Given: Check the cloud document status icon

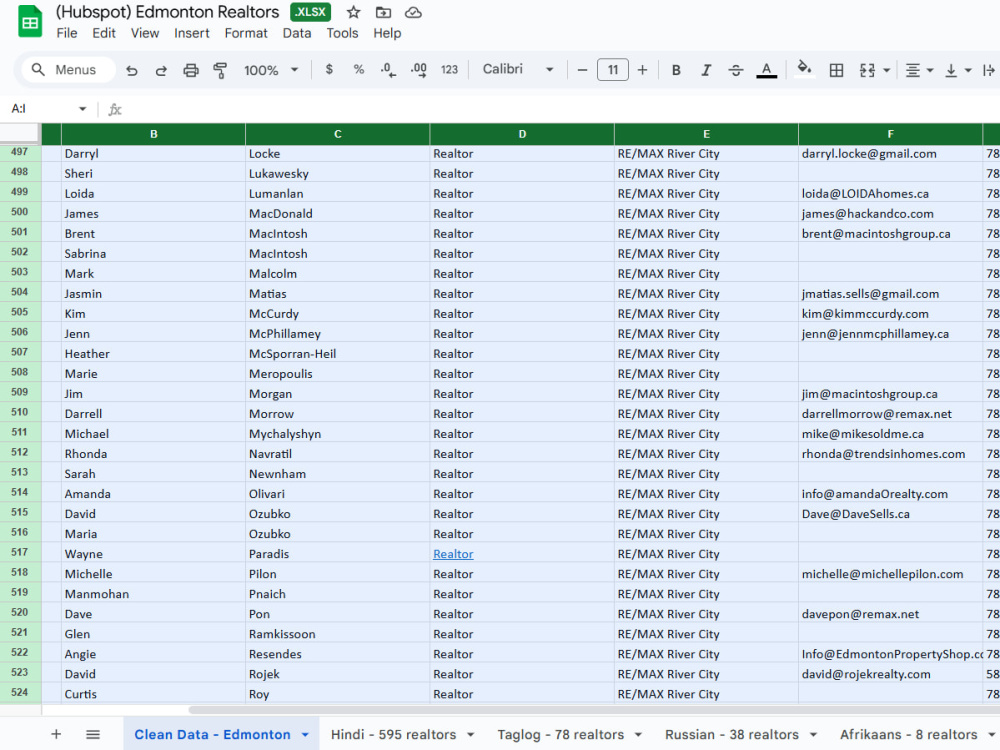Looking at the screenshot, I should pos(413,12).
